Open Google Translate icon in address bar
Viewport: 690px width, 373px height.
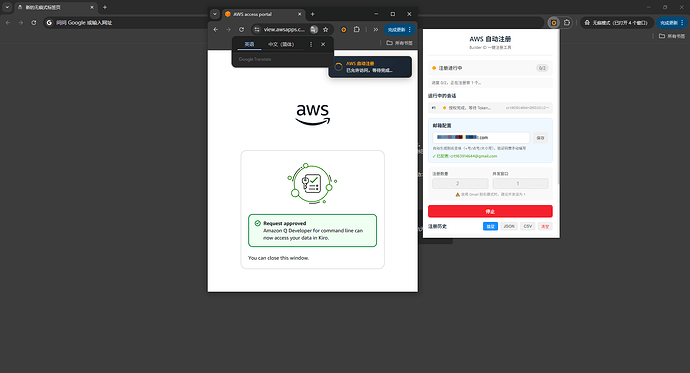(314, 29)
